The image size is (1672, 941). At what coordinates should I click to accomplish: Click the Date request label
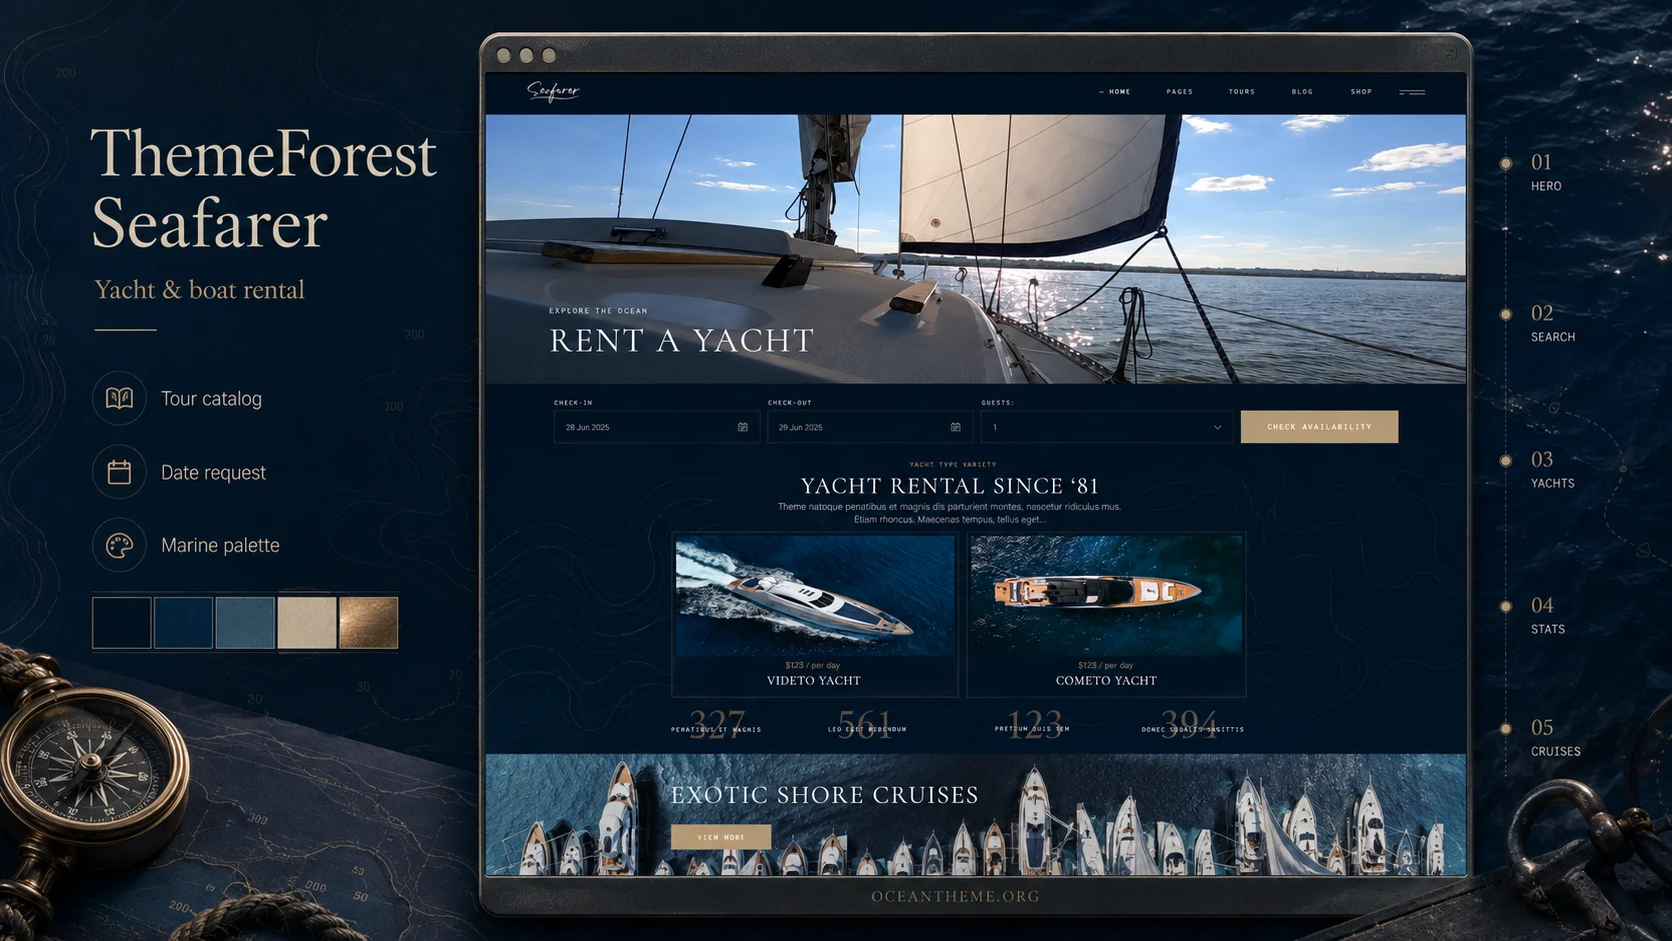[213, 472]
